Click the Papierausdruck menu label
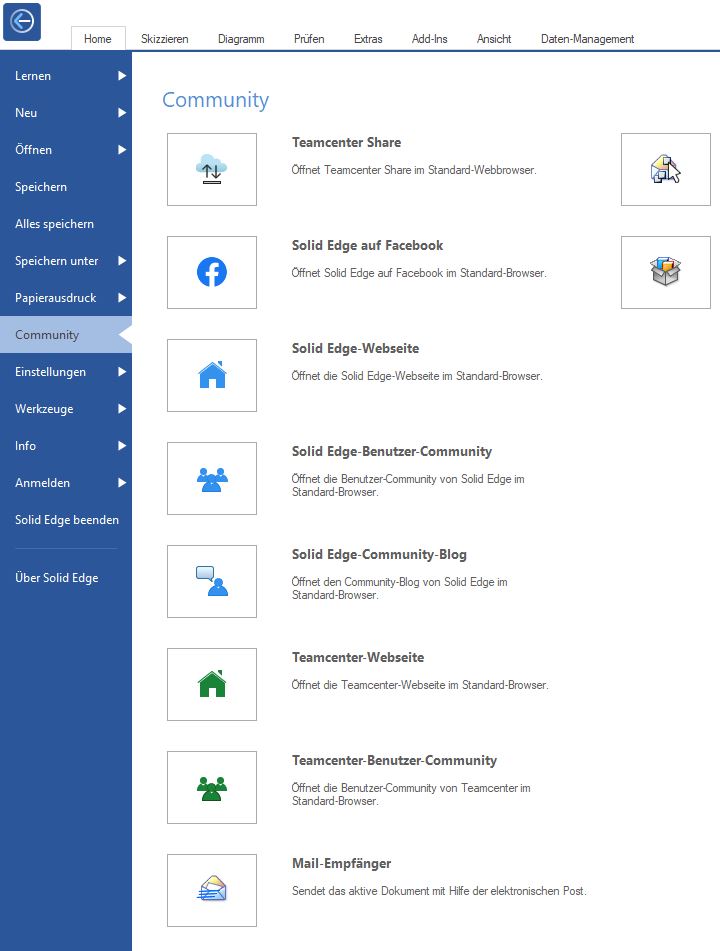720x951 pixels. [x=56, y=298]
